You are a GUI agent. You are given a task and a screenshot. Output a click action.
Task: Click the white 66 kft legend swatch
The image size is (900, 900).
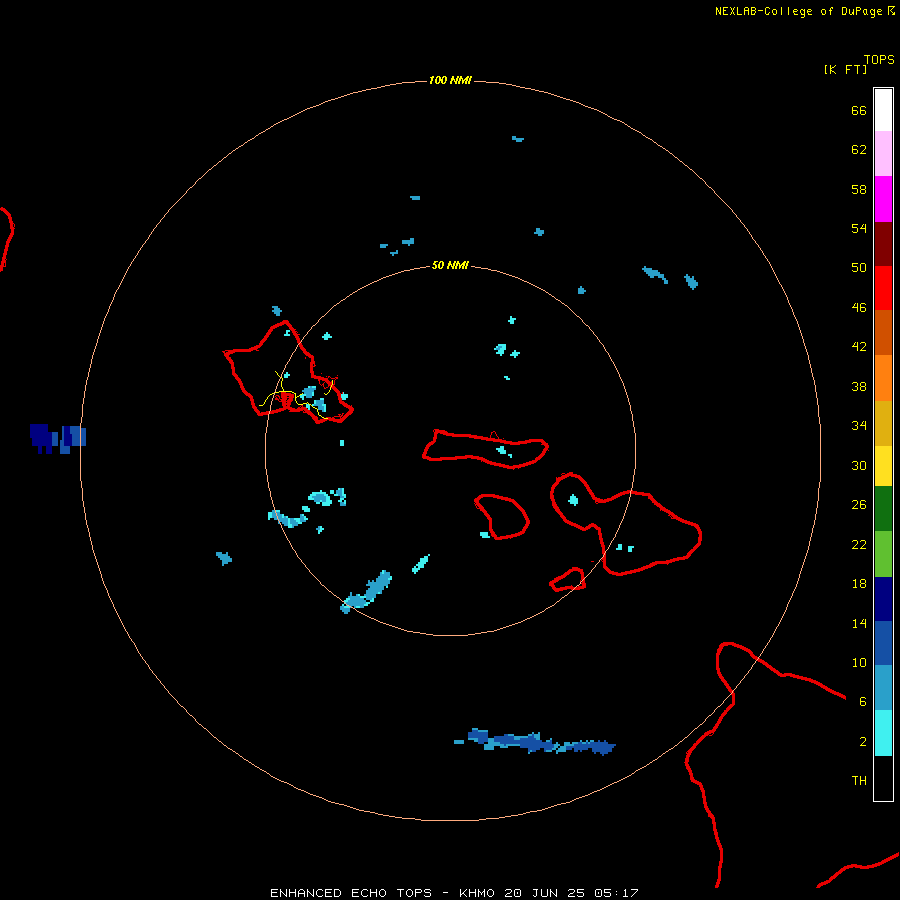point(883,110)
